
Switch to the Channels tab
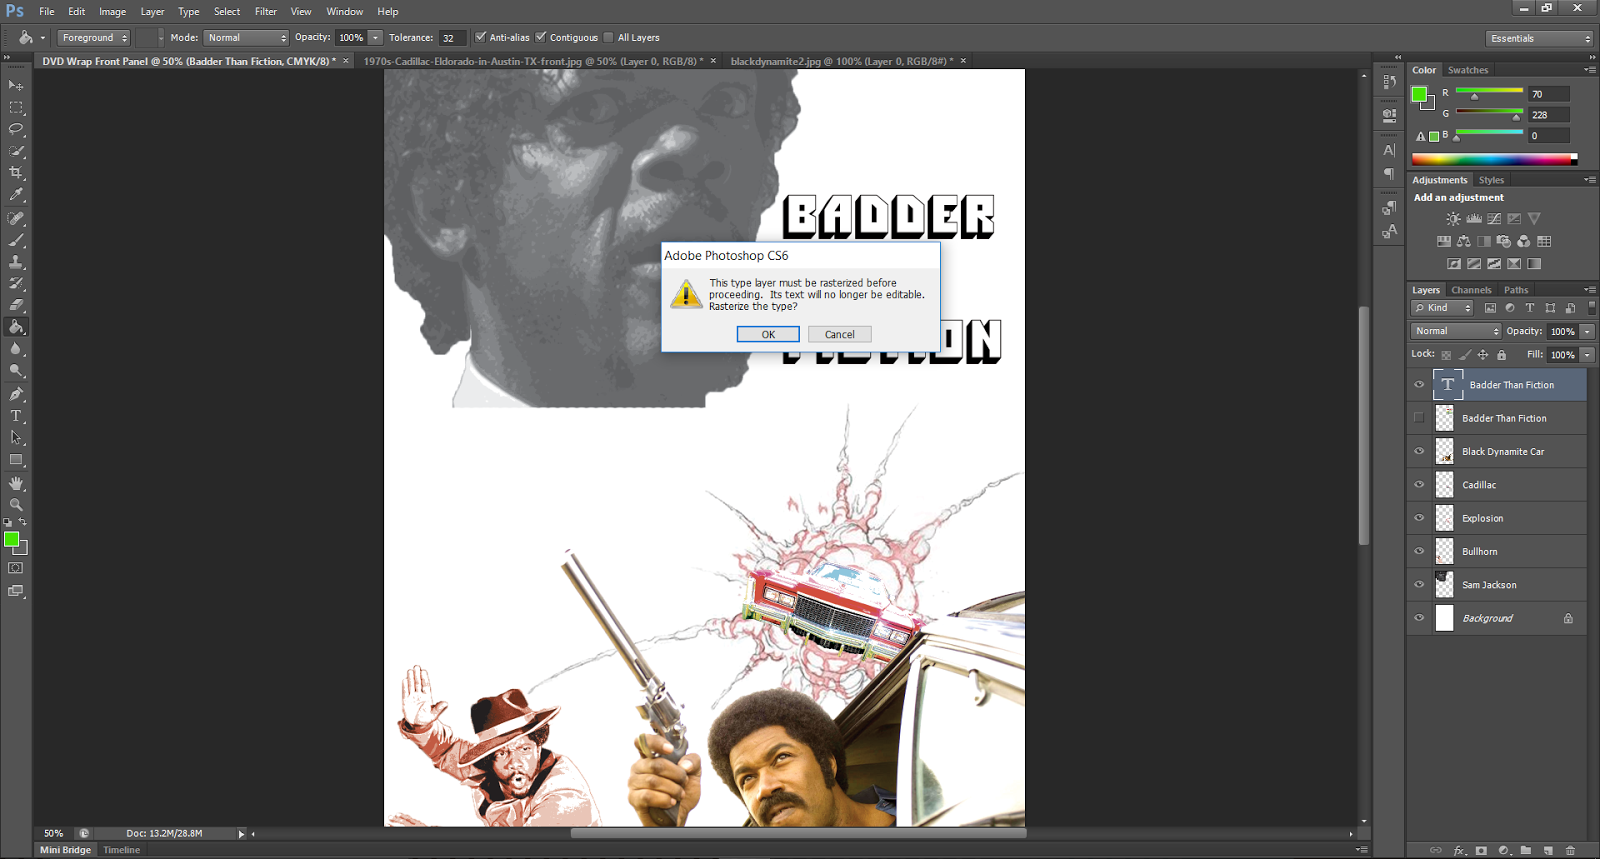1471,290
